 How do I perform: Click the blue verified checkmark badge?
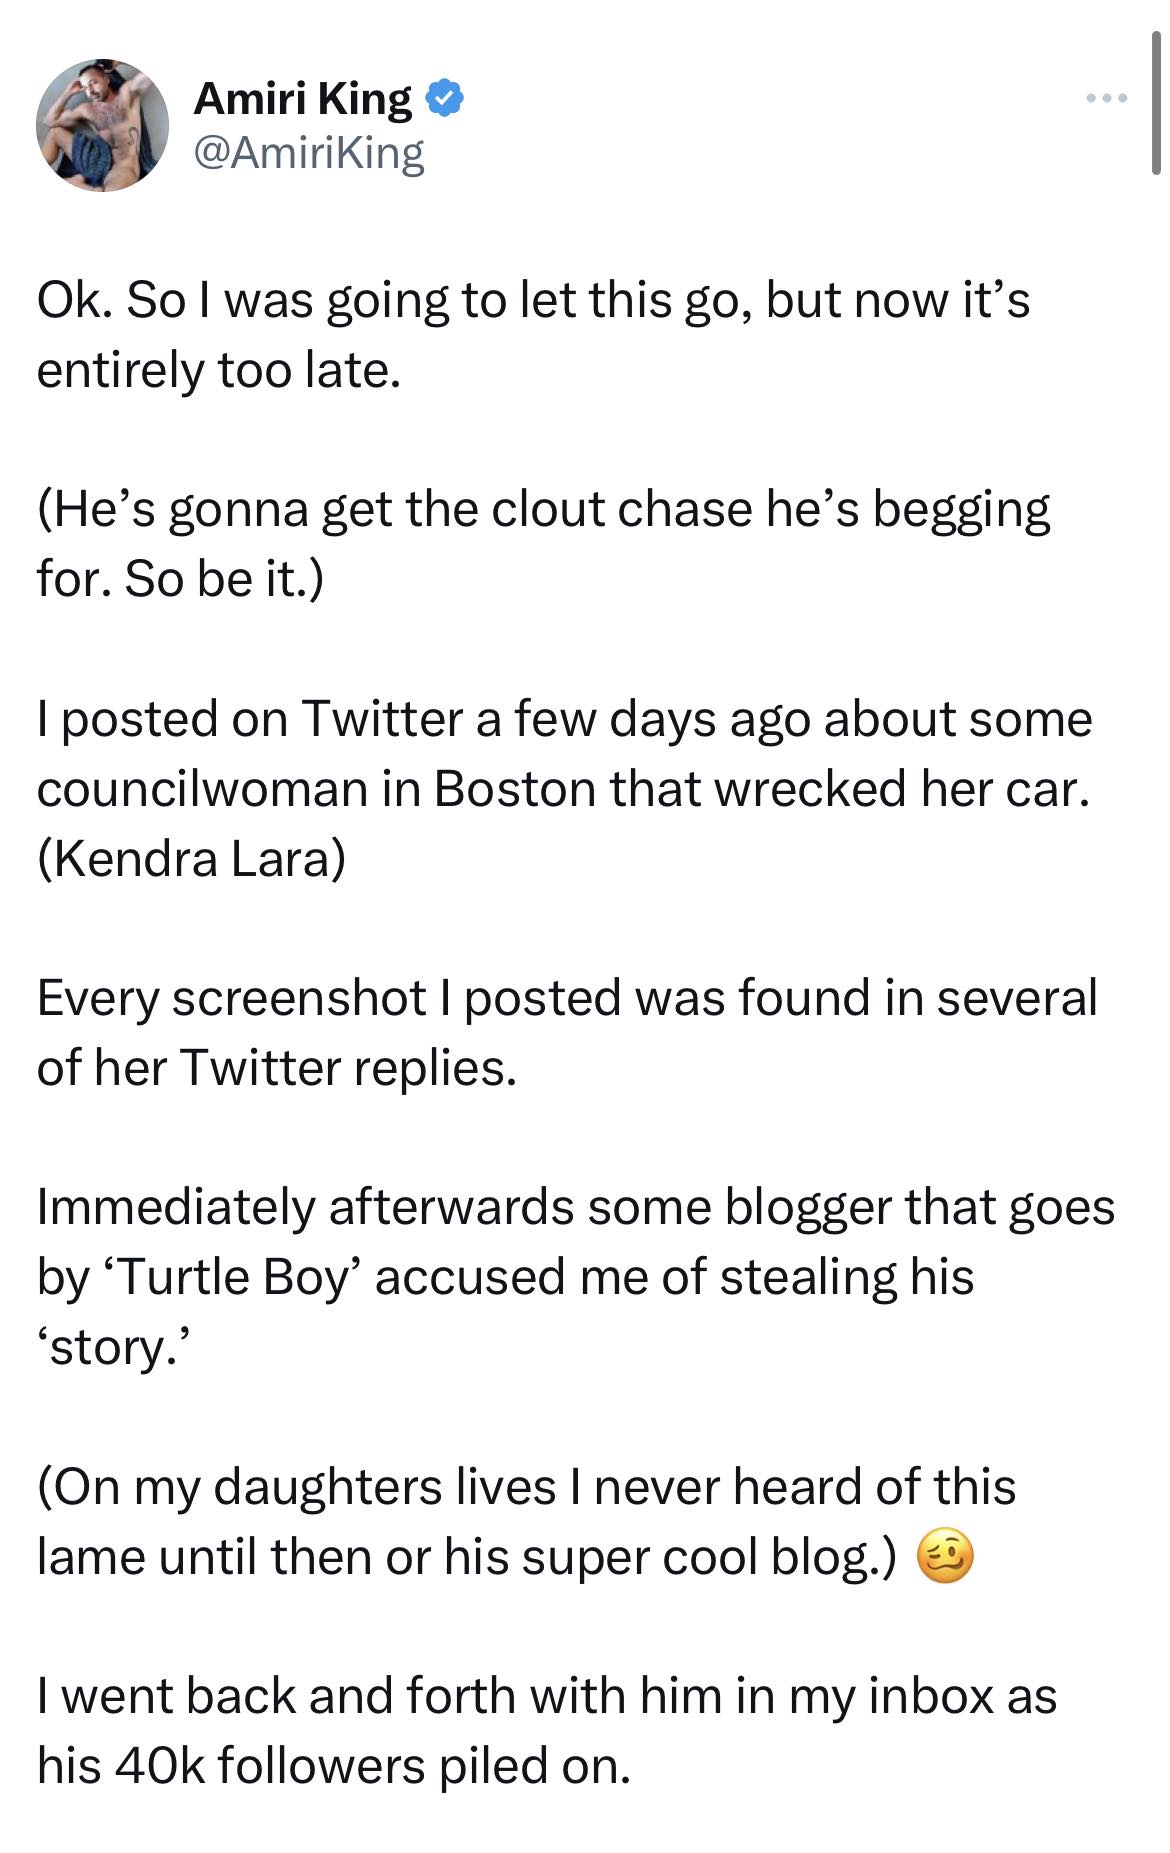tap(444, 98)
